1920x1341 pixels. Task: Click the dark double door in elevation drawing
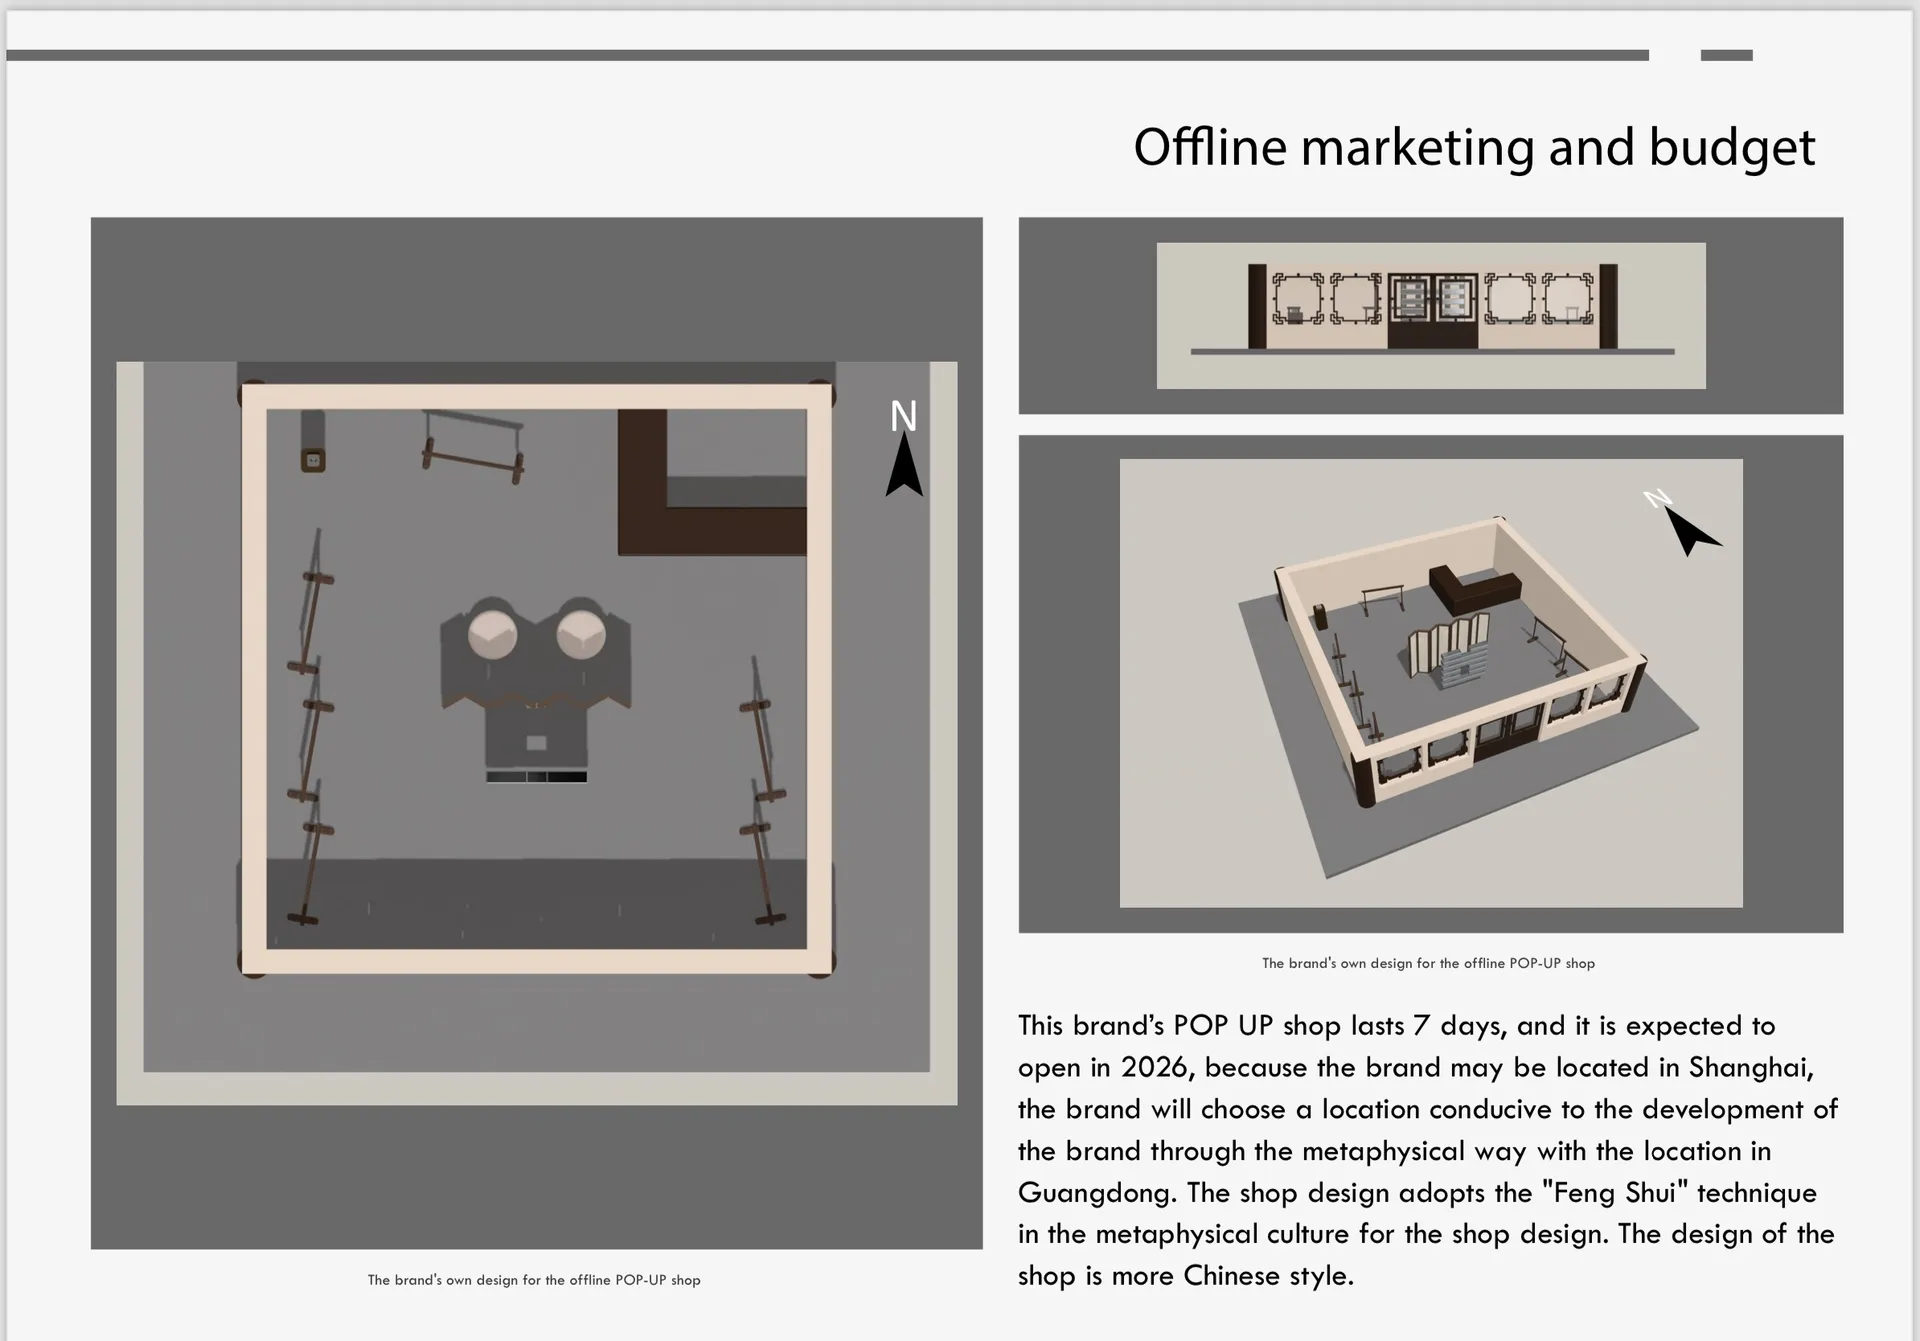click(1432, 311)
